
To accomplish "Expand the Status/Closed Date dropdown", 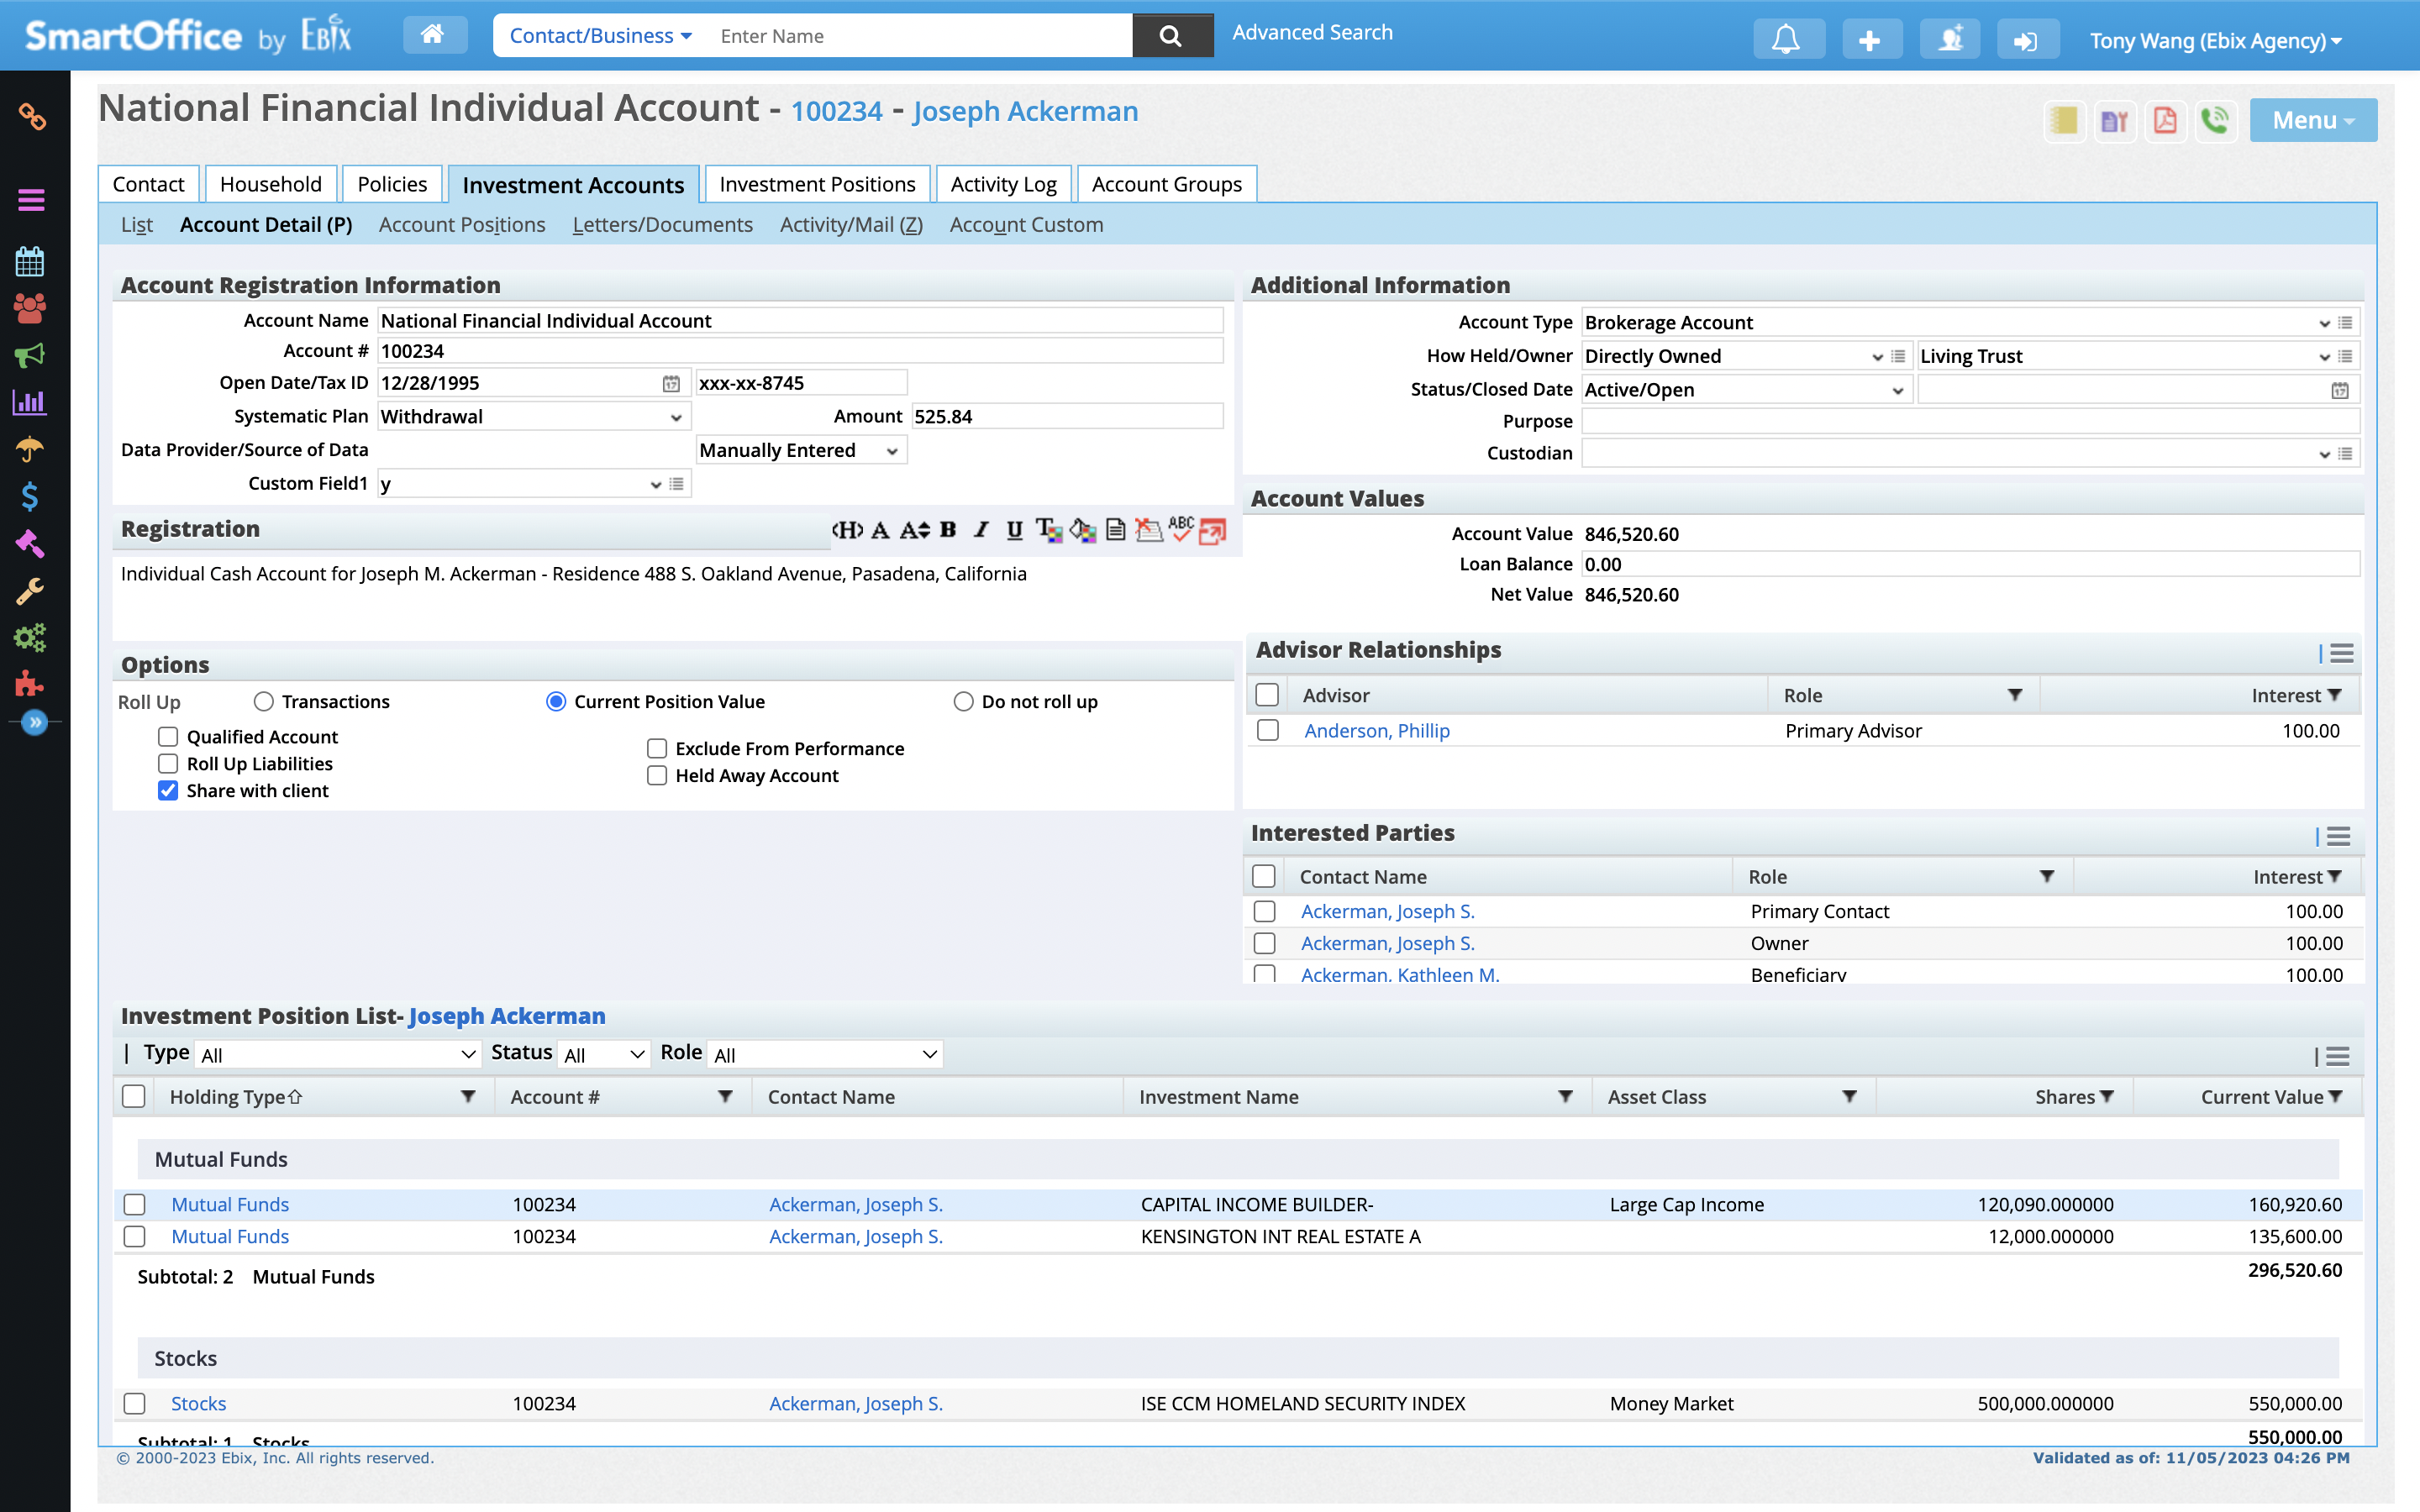I will (1745, 390).
